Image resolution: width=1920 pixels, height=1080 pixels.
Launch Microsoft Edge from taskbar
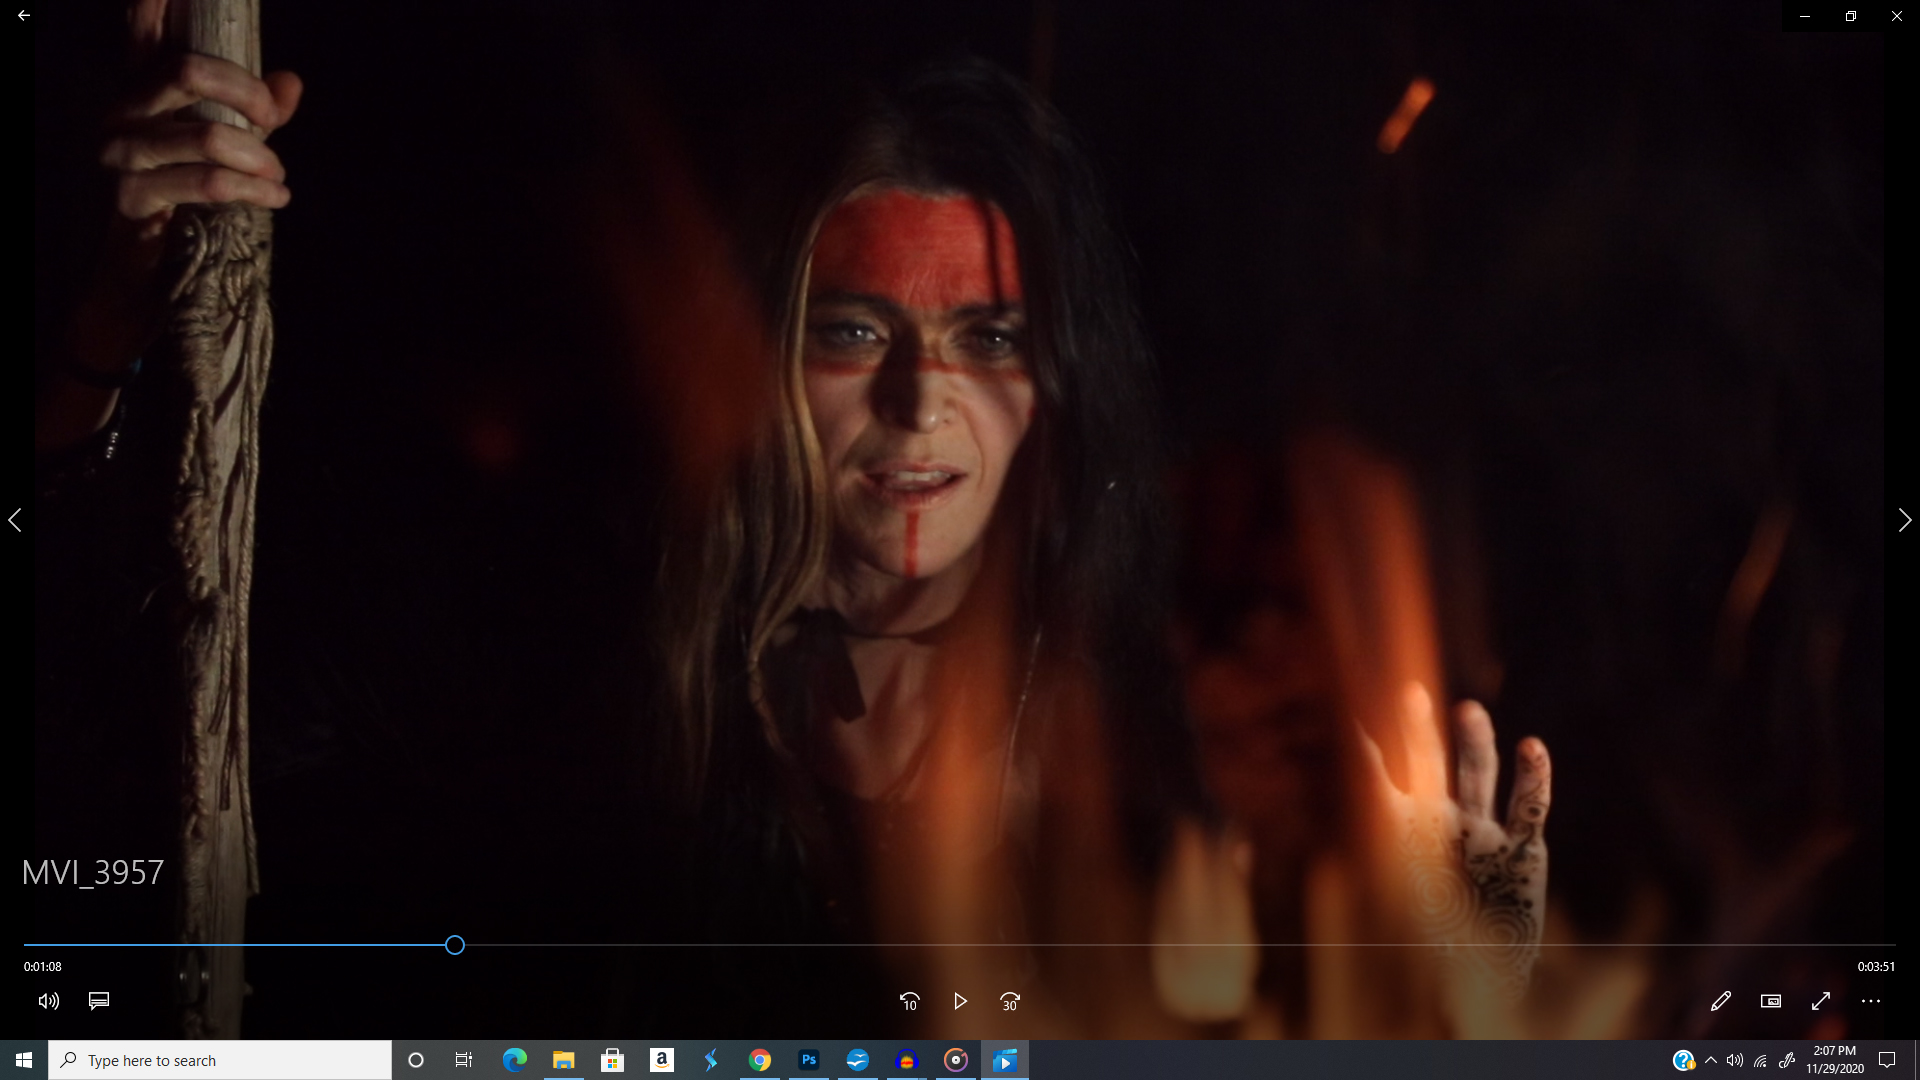coord(515,1060)
